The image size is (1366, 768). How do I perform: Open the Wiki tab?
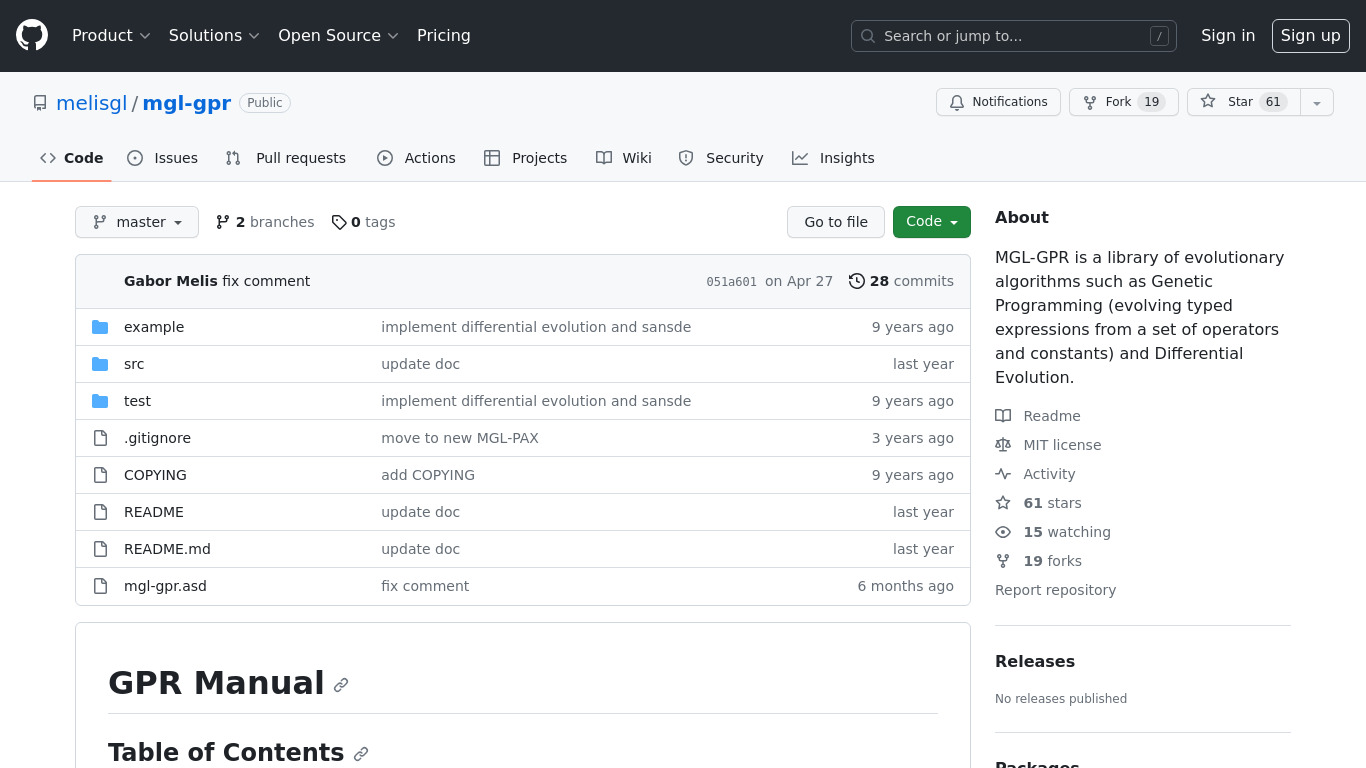[x=624, y=158]
